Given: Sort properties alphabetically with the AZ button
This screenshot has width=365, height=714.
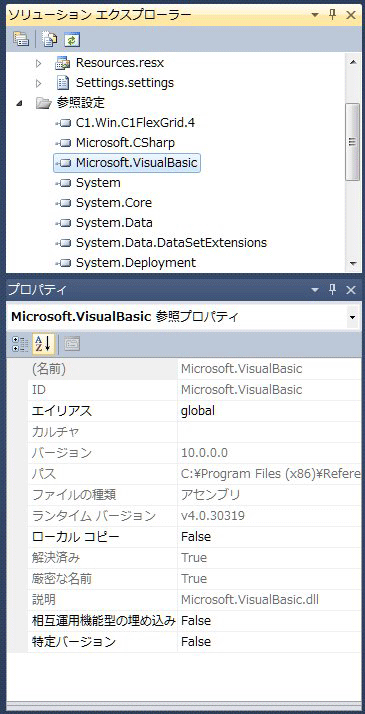Looking at the screenshot, I should [x=43, y=344].
